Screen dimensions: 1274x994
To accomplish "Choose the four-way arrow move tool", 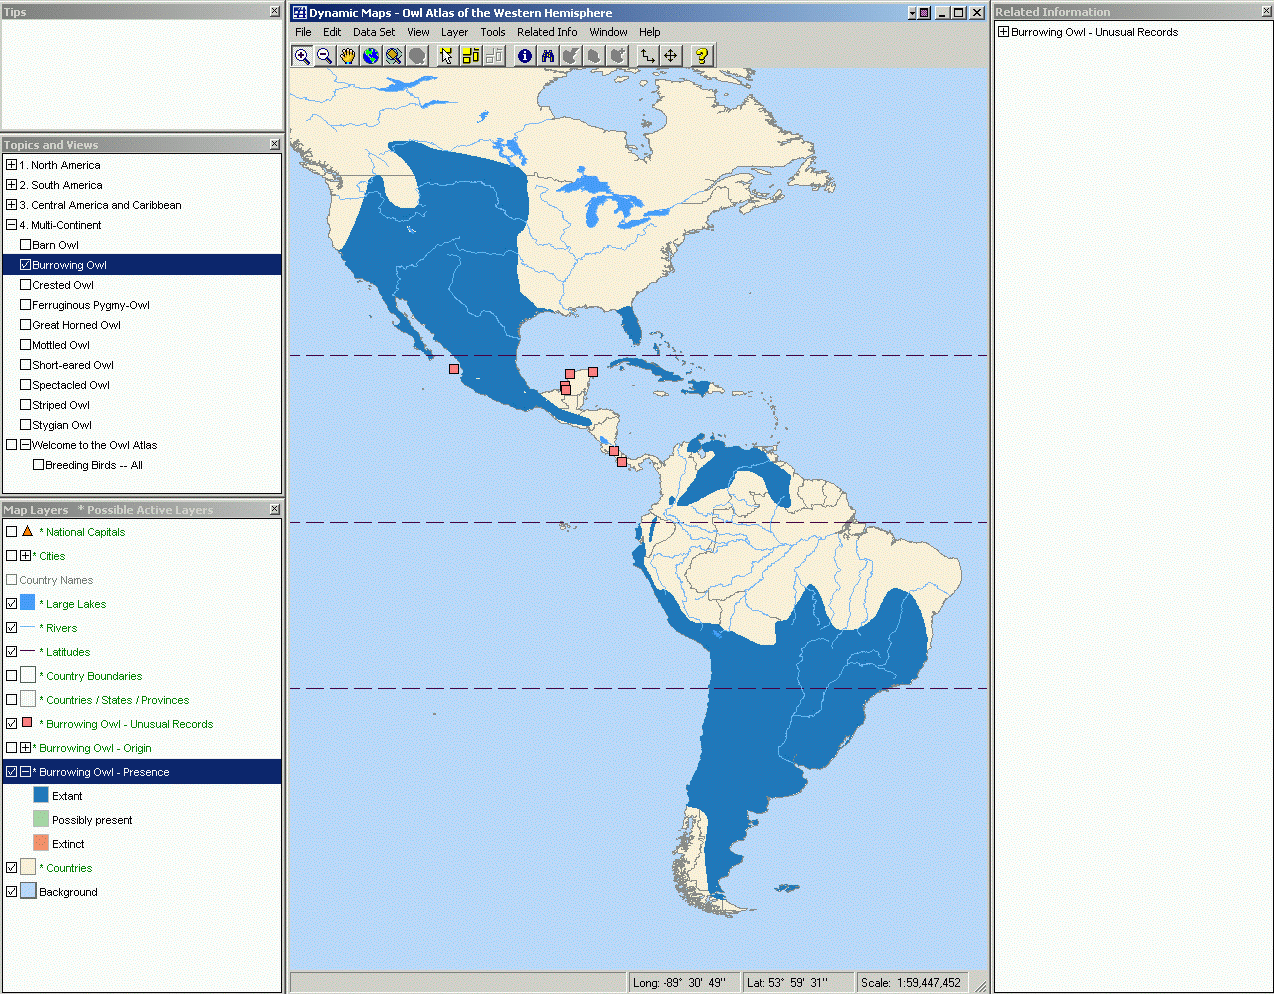I will pos(671,56).
